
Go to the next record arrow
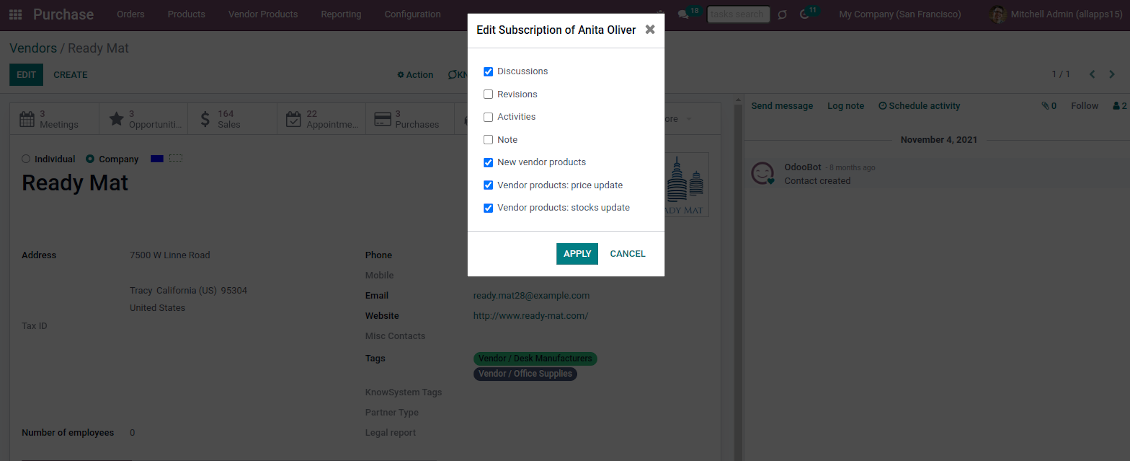pos(1114,75)
